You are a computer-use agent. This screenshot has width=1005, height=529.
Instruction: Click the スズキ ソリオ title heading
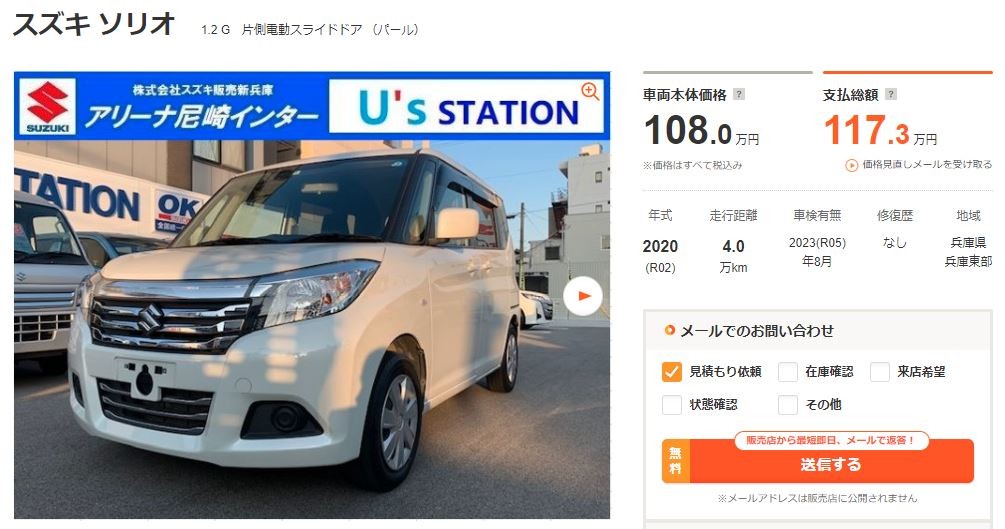click(94, 26)
